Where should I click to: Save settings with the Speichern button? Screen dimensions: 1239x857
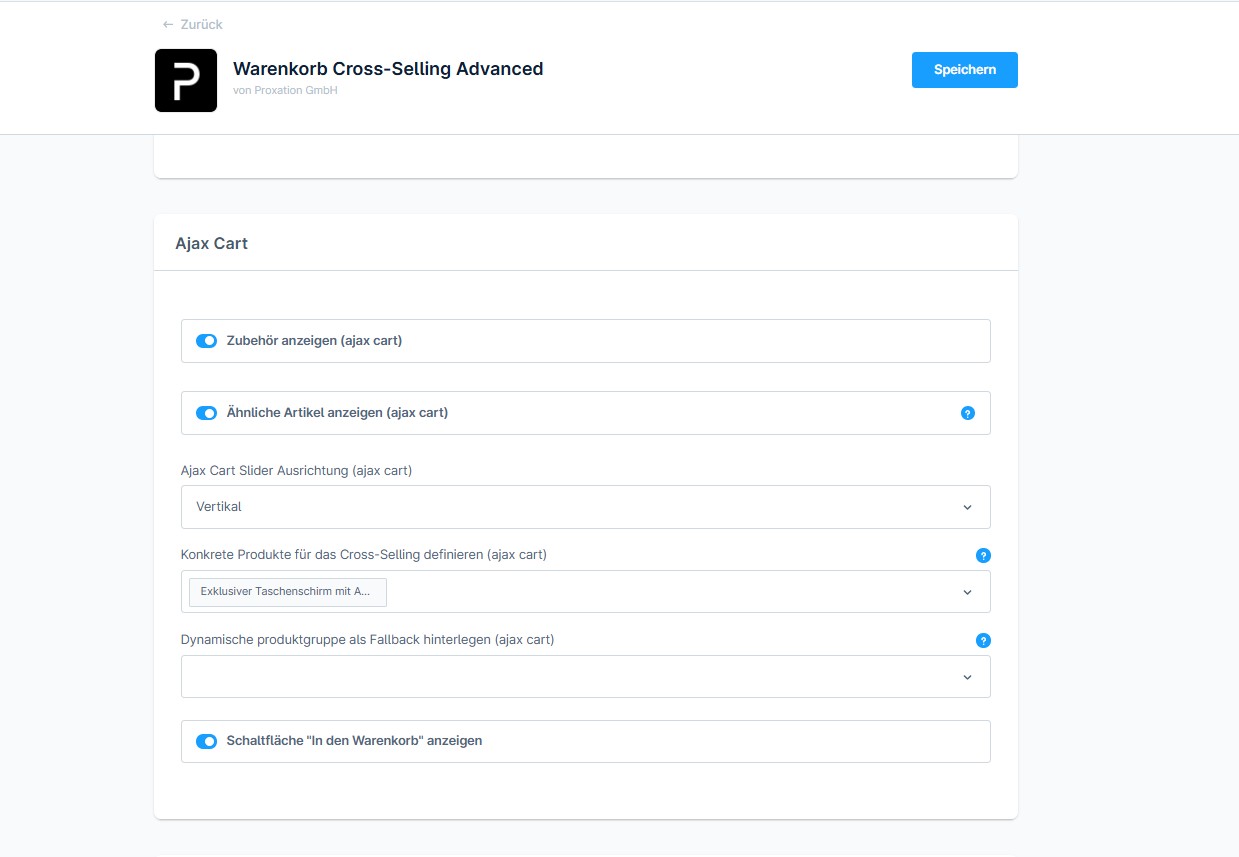[x=964, y=70]
